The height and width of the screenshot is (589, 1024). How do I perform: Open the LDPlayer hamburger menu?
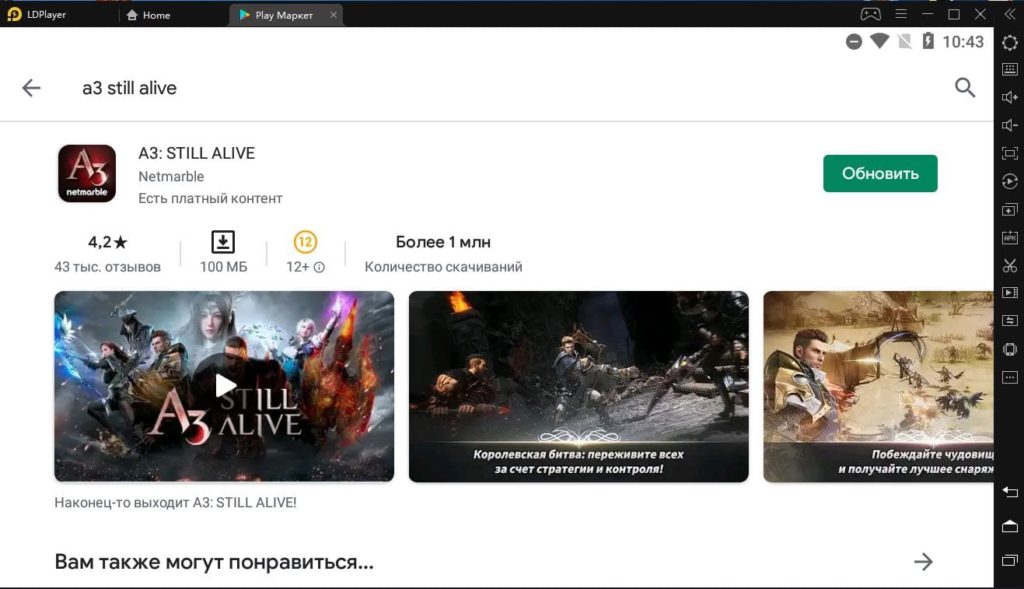pyautogui.click(x=901, y=14)
